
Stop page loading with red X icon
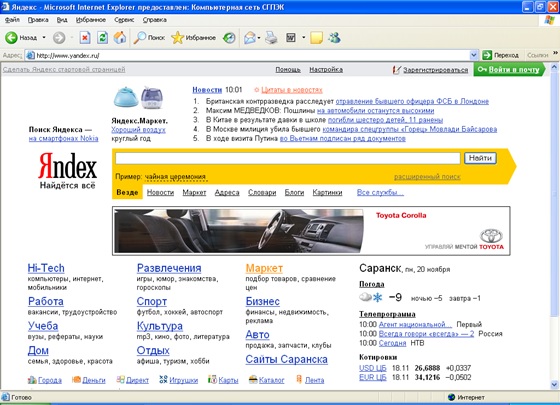coord(85,38)
